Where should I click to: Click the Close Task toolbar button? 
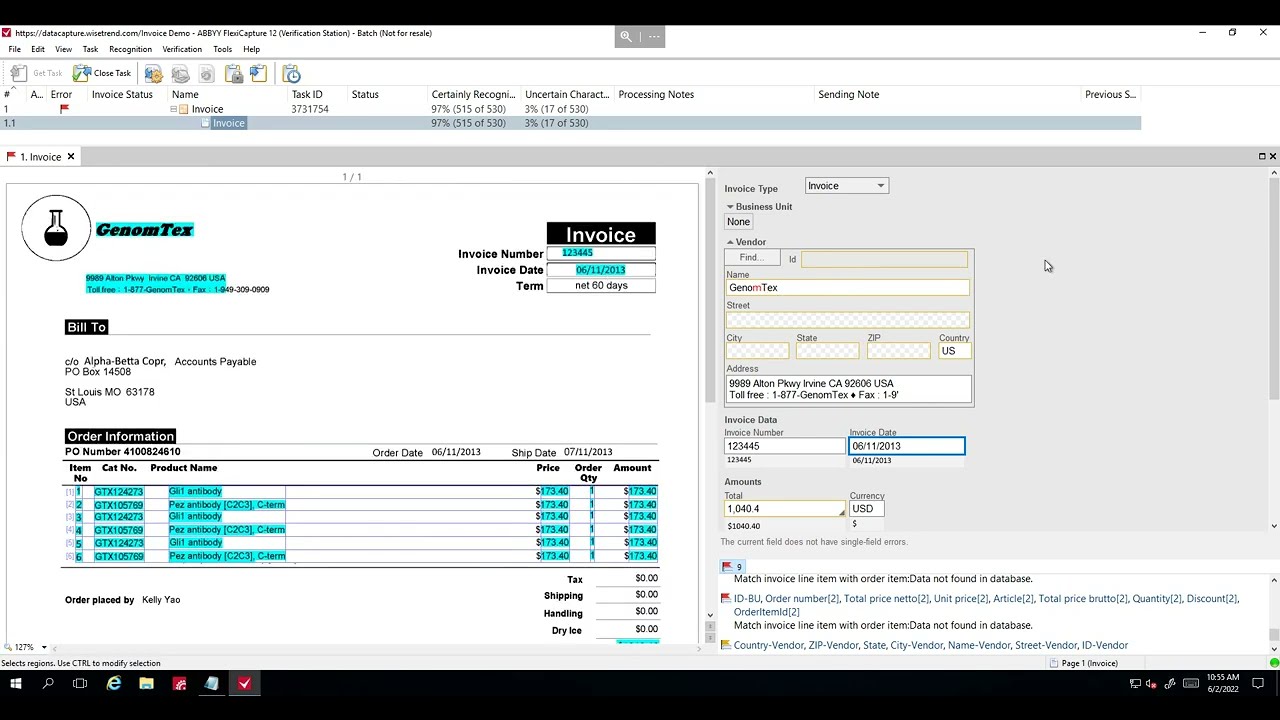click(x=102, y=73)
